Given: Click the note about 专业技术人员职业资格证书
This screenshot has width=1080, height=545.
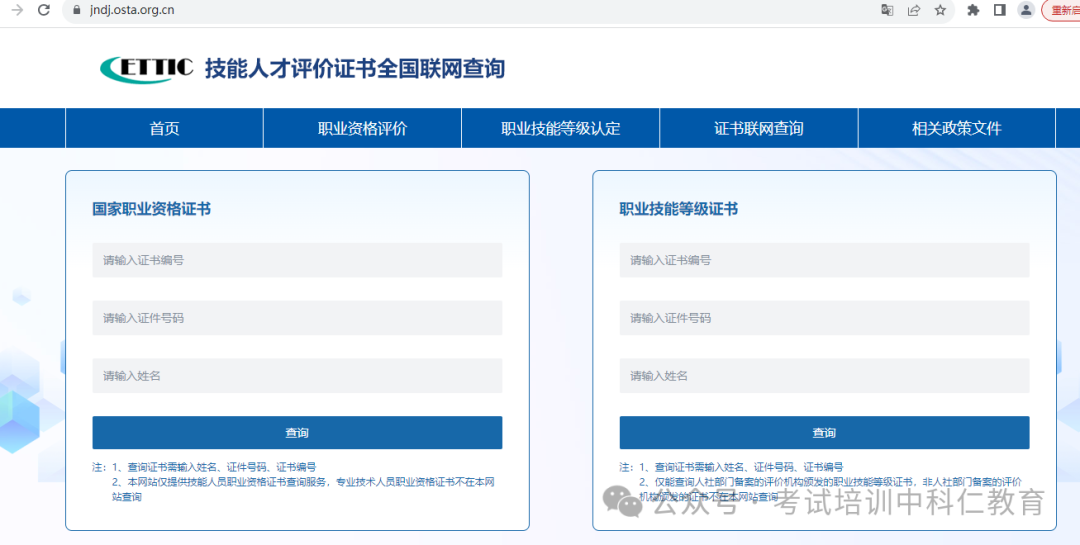Looking at the screenshot, I should pos(303,489).
